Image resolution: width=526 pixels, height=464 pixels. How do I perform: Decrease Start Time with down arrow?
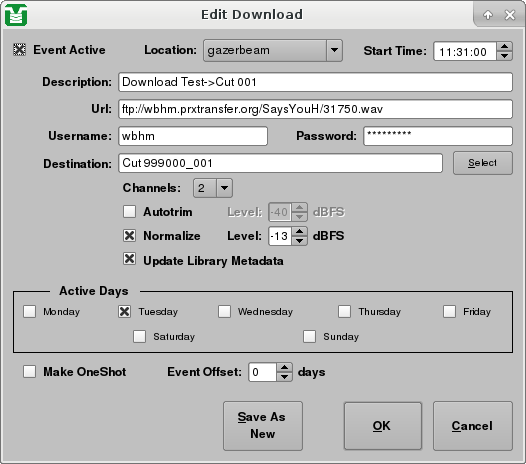[x=505, y=56]
